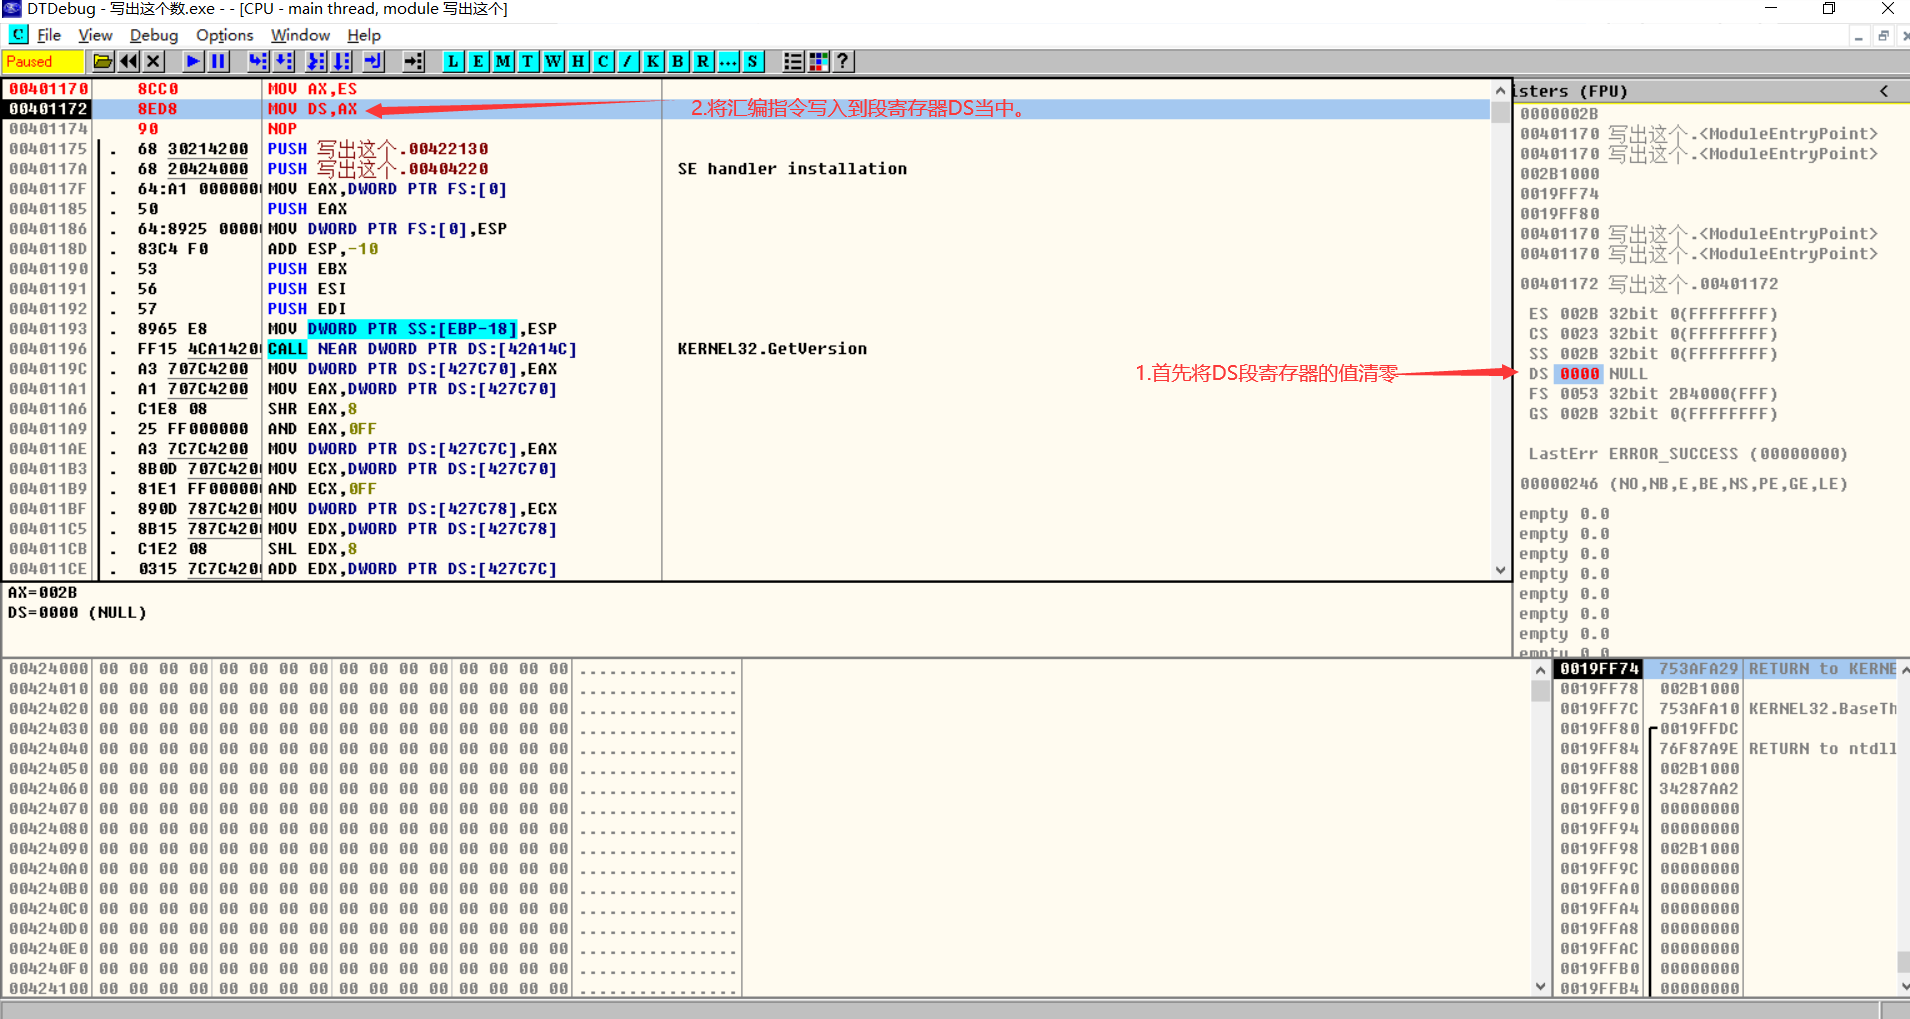Image resolution: width=1910 pixels, height=1019 pixels.
Task: Show the Breakpoints window (B button)
Action: (678, 62)
